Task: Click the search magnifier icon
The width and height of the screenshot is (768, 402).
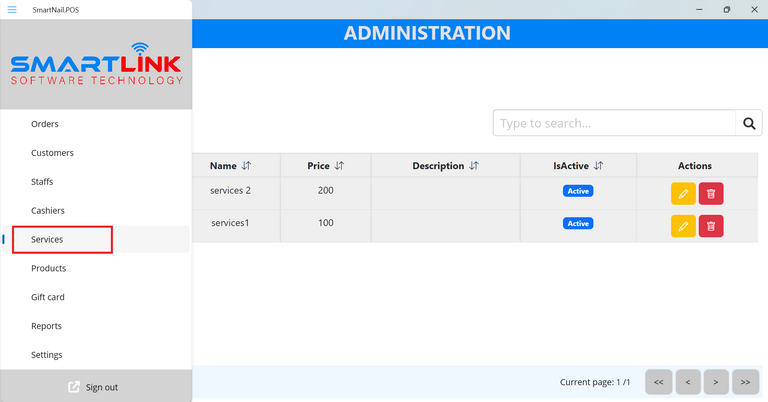Action: [x=749, y=123]
